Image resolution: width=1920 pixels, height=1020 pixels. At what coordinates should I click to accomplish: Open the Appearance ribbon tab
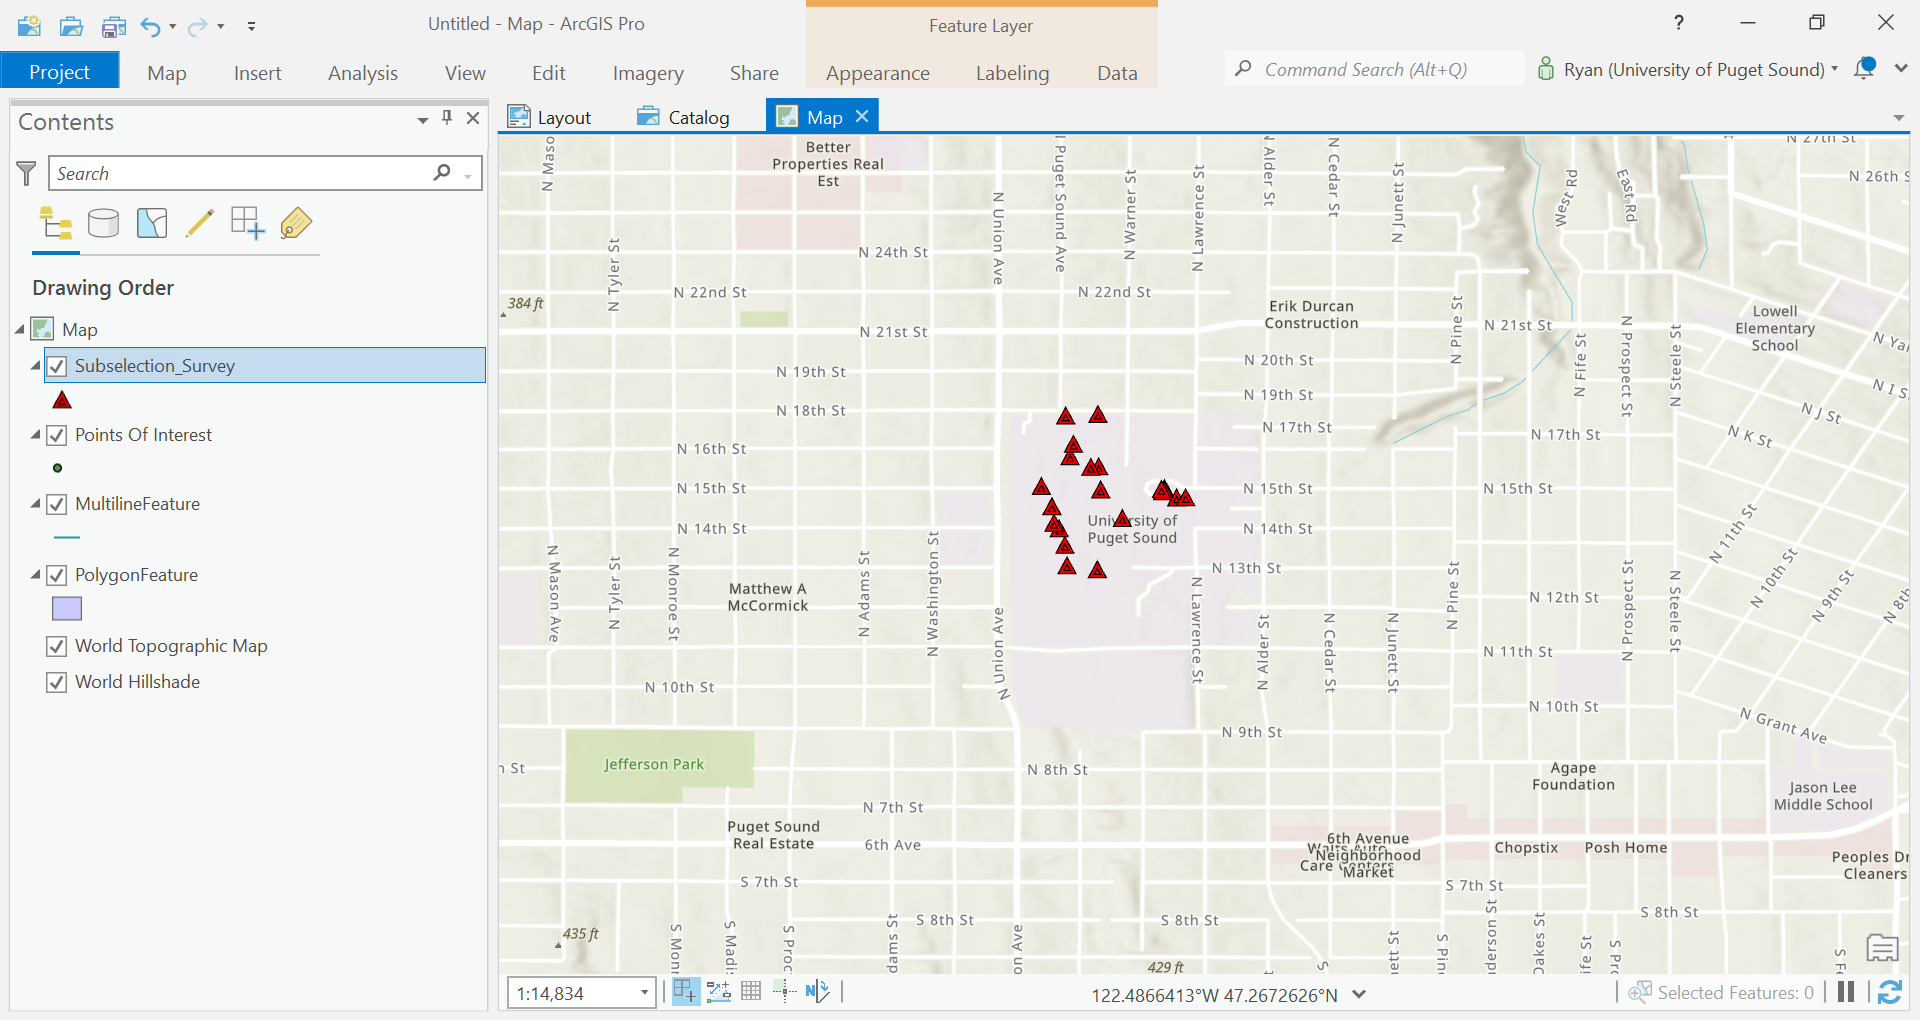click(877, 72)
